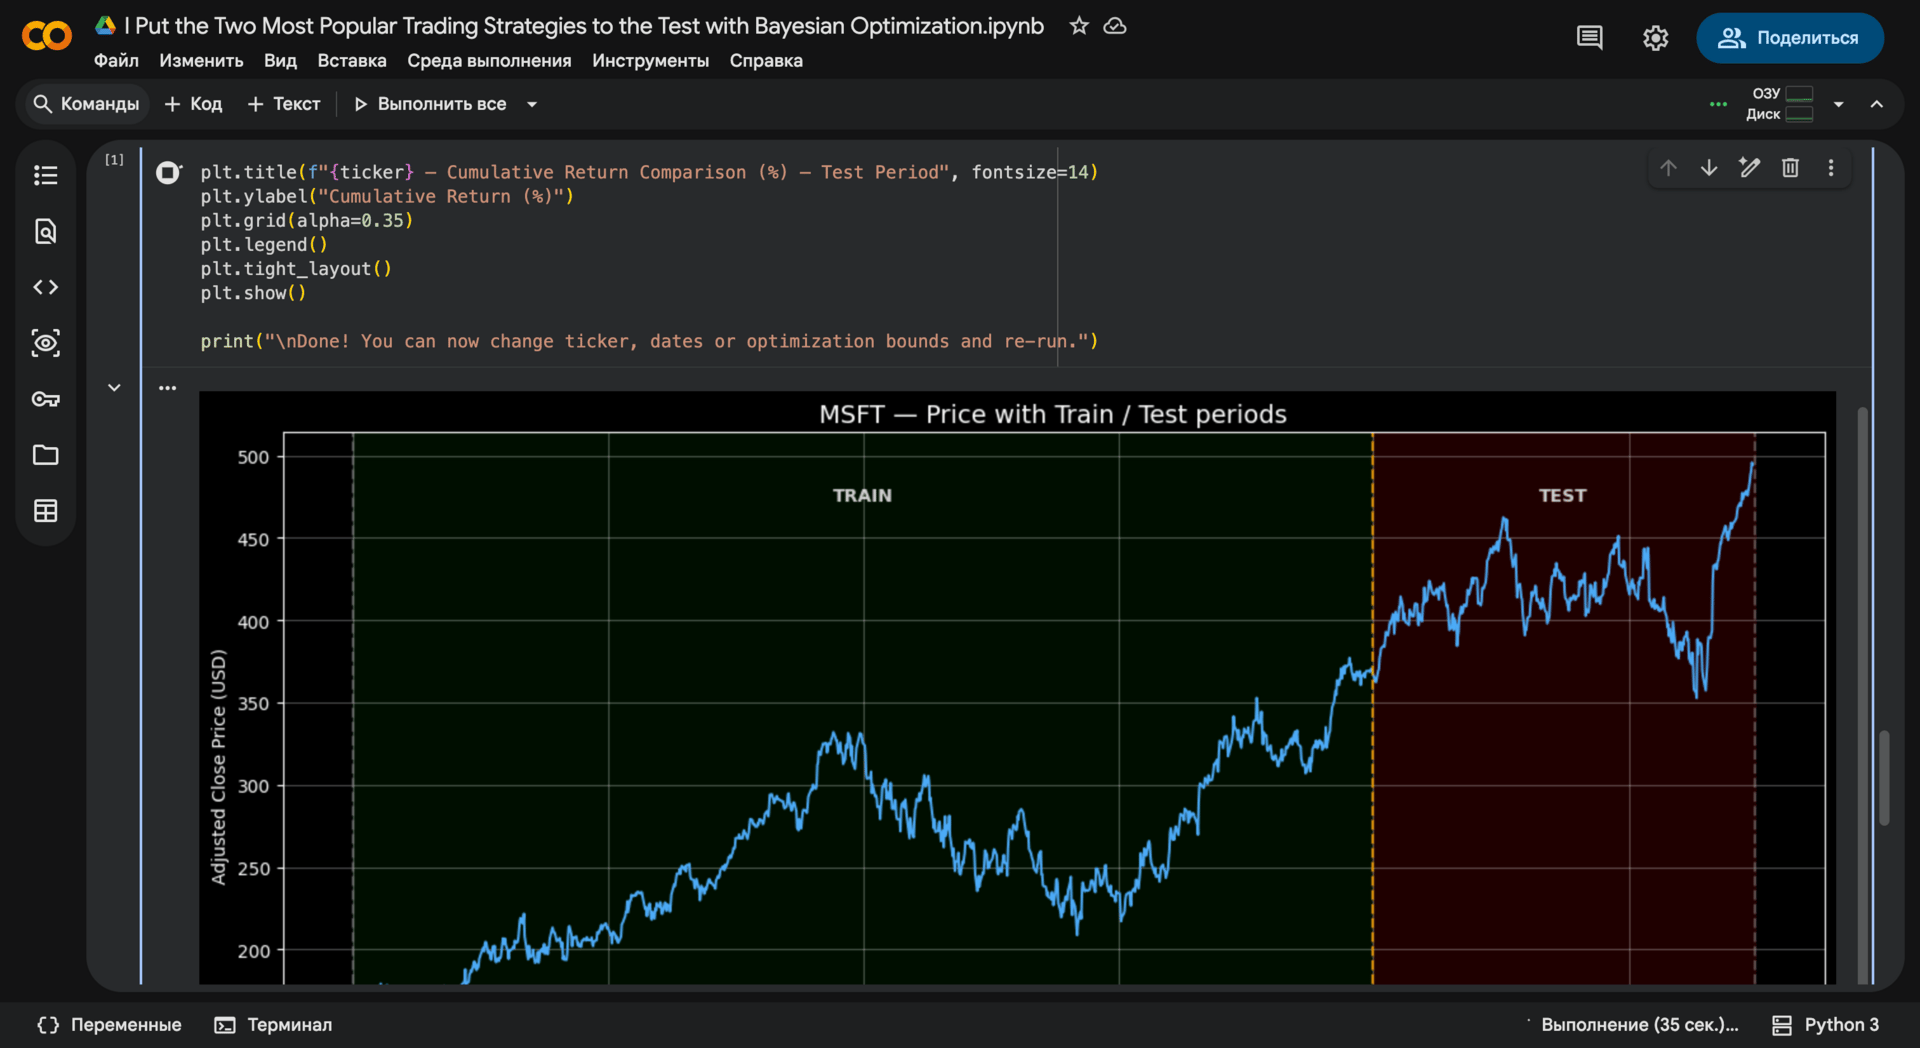1920x1048 pixels.
Task: Open notebook settings gear icon
Action: [1655, 38]
